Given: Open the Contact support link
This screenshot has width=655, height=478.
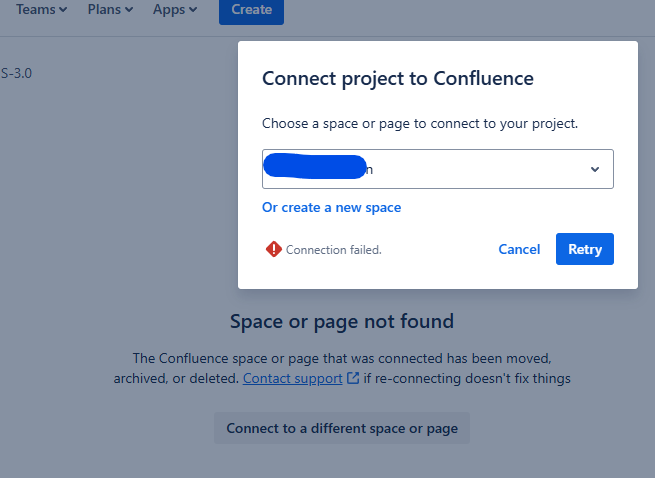Looking at the screenshot, I should click(292, 378).
